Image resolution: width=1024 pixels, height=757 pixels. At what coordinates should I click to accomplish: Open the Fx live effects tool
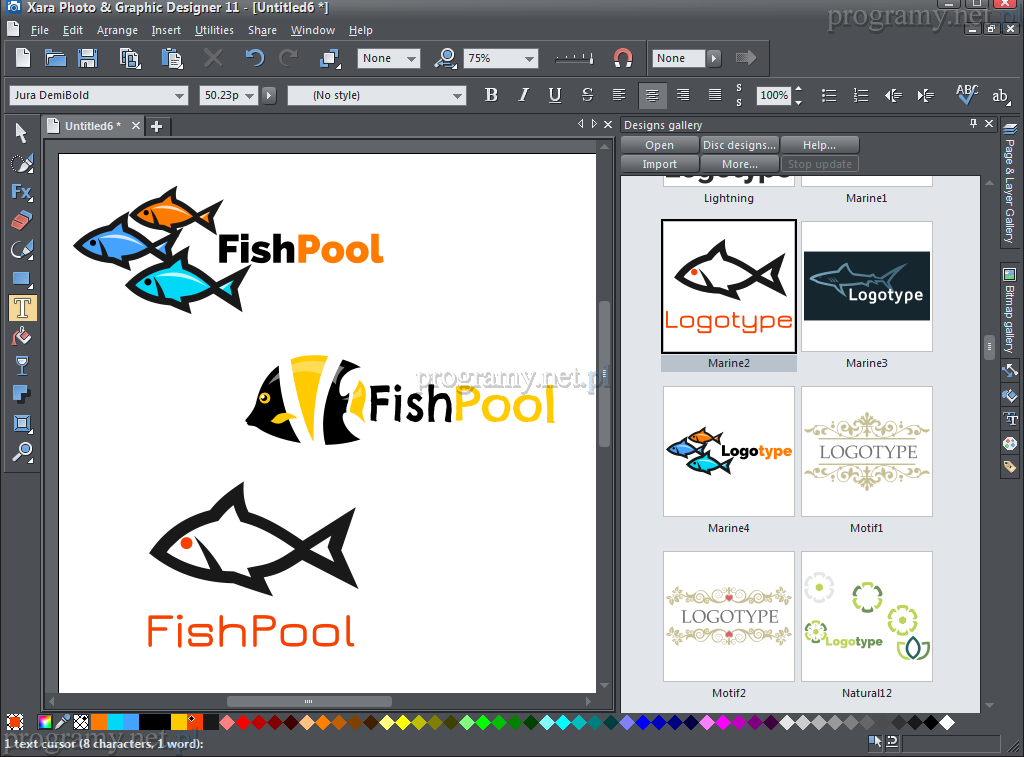pyautogui.click(x=22, y=191)
